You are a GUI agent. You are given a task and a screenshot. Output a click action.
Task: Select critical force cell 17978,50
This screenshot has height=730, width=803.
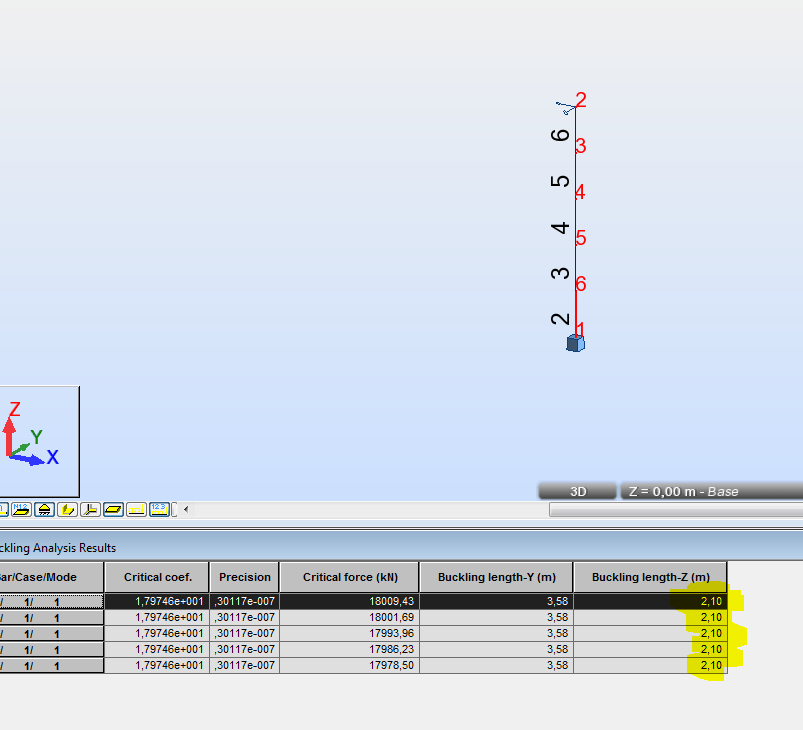click(x=350, y=665)
